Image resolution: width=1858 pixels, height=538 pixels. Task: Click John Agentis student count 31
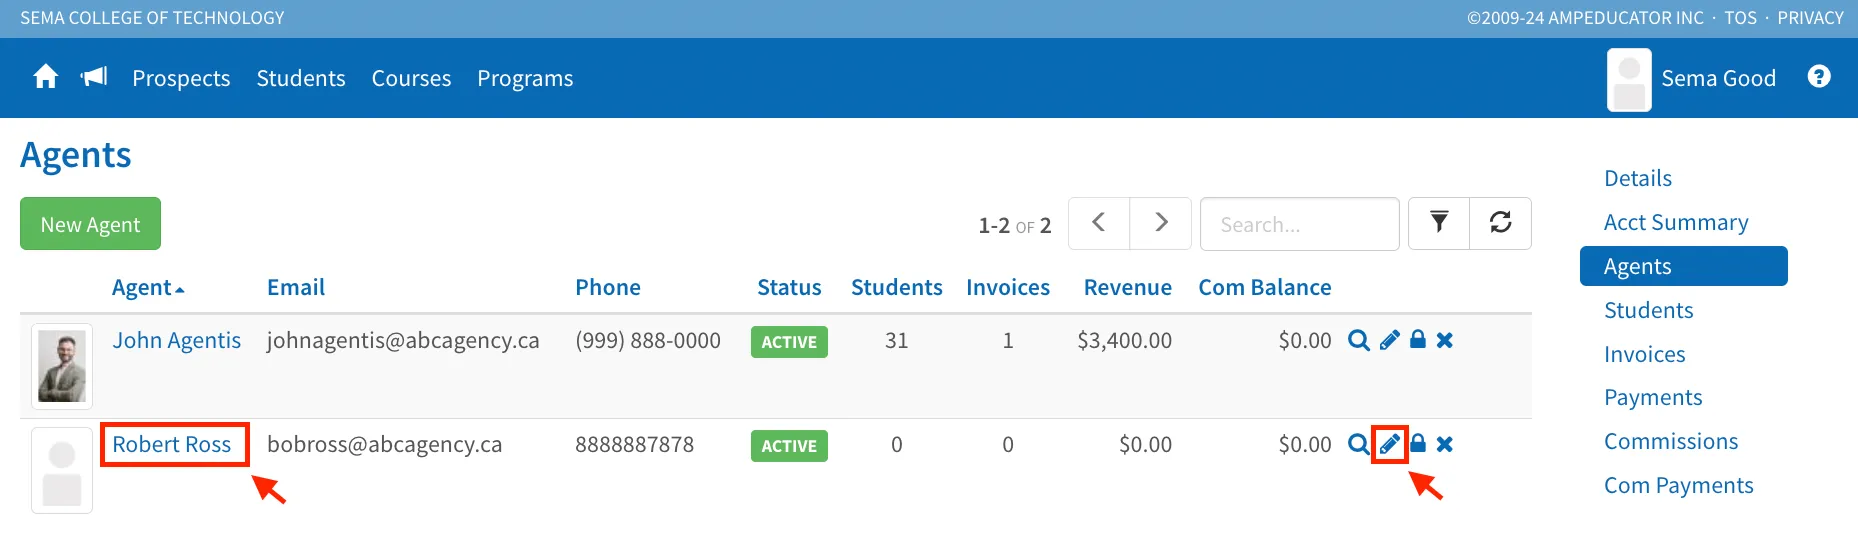point(896,341)
